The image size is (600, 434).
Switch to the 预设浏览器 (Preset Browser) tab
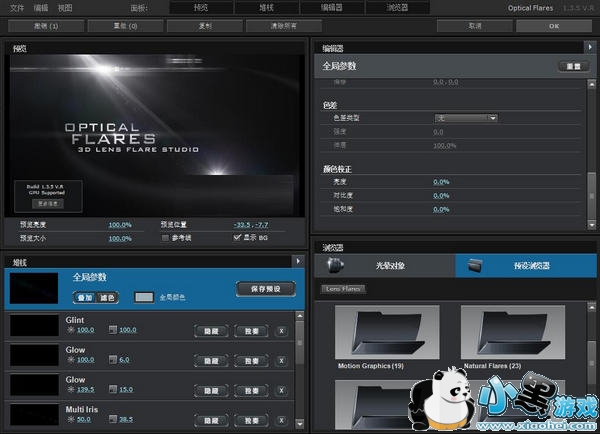(x=526, y=265)
